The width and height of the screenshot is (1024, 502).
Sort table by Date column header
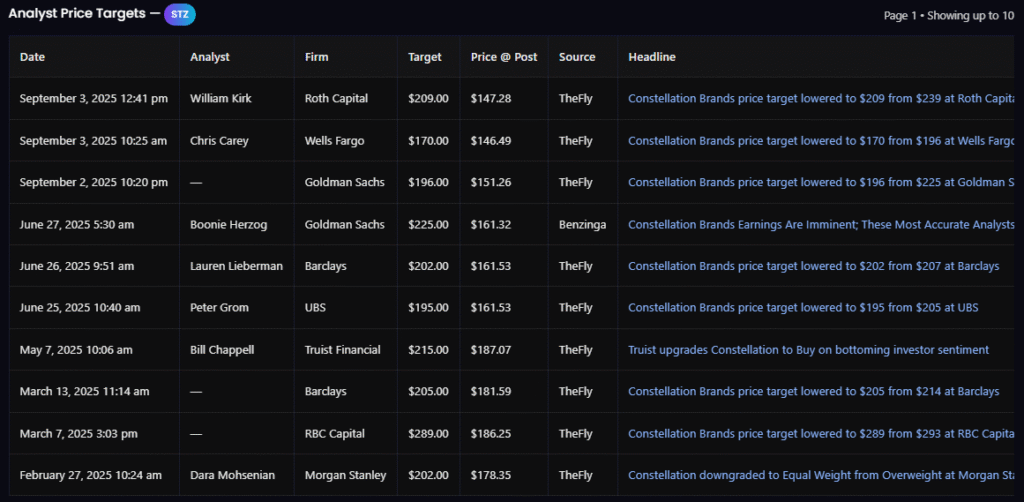tap(33, 57)
